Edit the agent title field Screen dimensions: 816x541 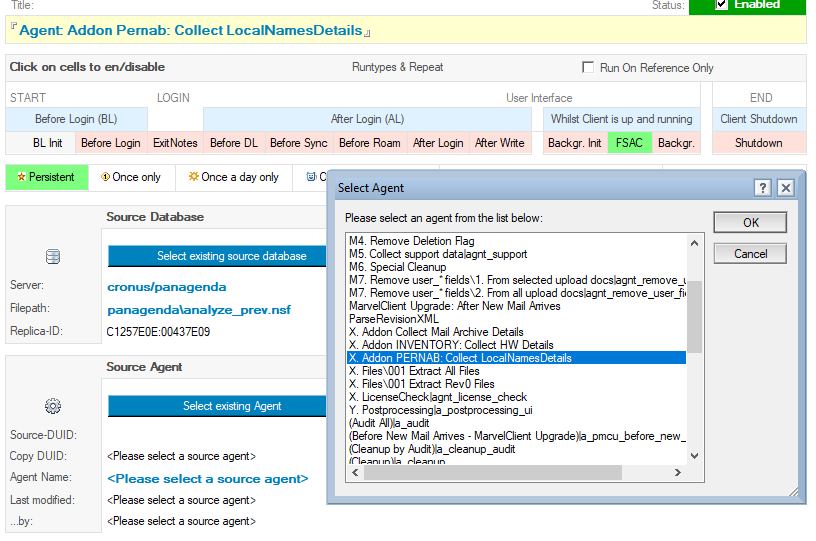point(406,30)
